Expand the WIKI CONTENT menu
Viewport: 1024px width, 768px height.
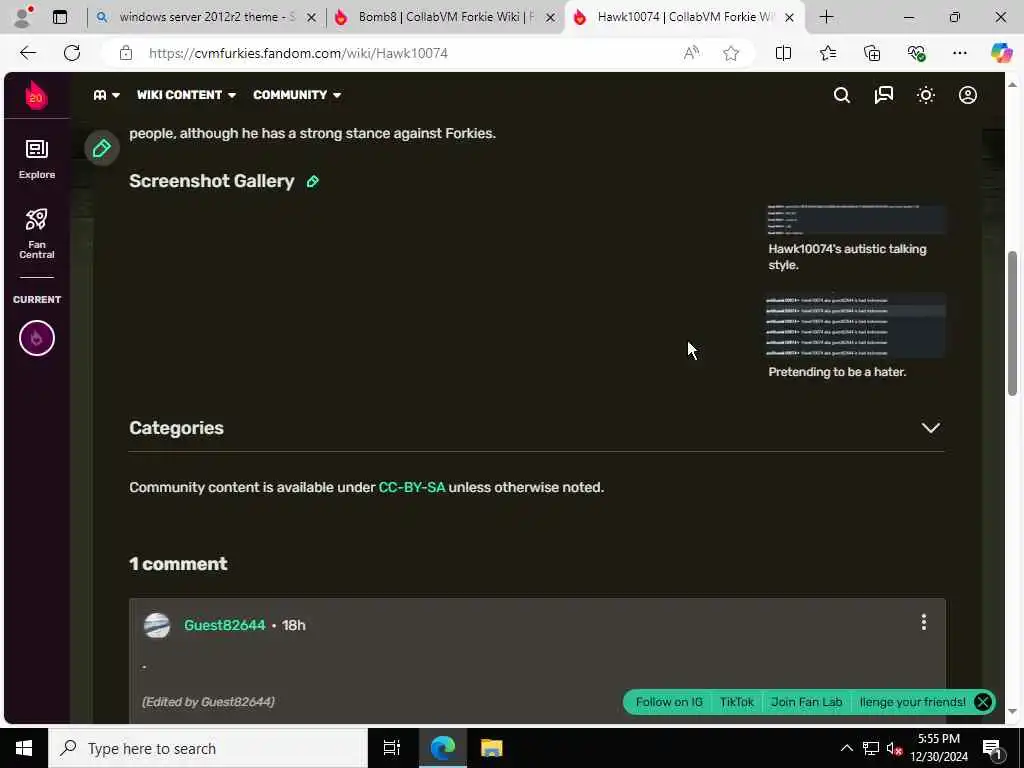(186, 95)
